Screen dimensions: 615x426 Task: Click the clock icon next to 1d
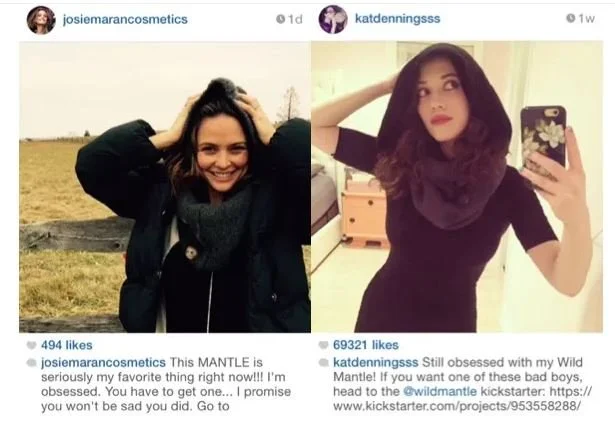[280, 19]
